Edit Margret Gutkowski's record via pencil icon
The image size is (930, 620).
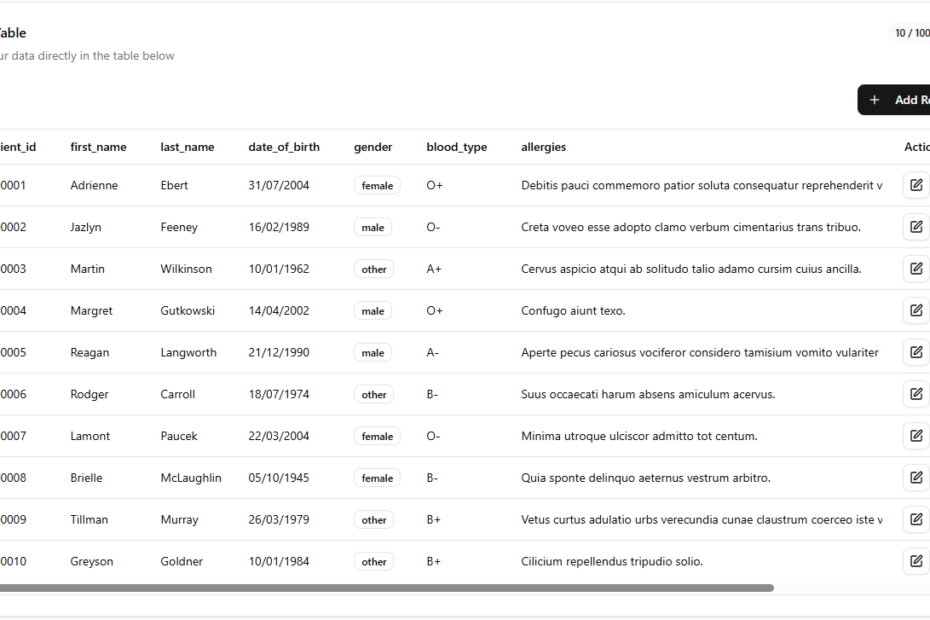(x=916, y=310)
